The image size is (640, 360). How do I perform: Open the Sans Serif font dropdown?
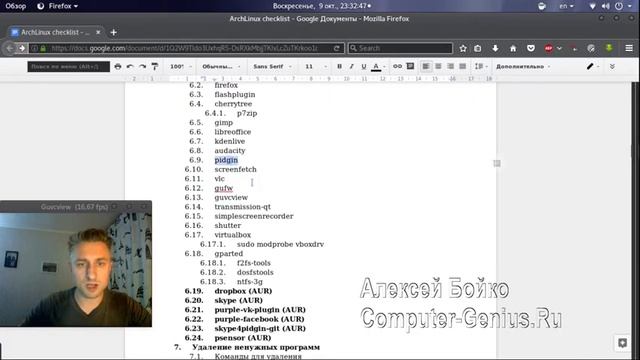pos(273,67)
